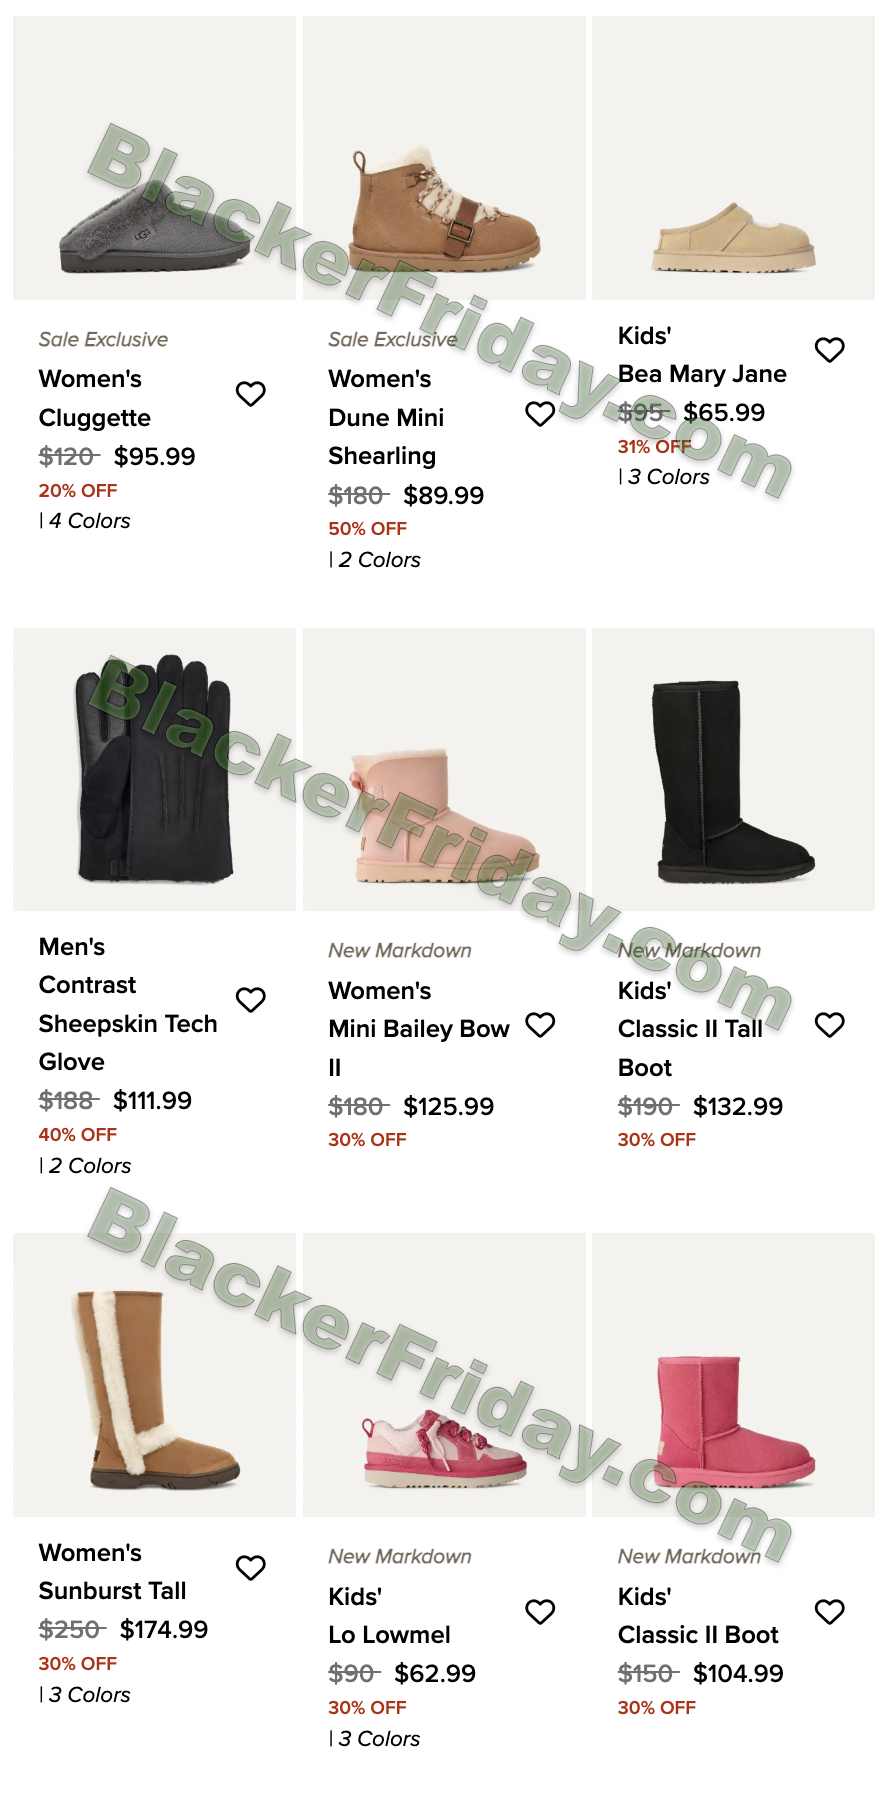Save Mini Bailey Bow II to favorites
Image resolution: width=880 pixels, height=1804 pixels.
click(x=540, y=1025)
